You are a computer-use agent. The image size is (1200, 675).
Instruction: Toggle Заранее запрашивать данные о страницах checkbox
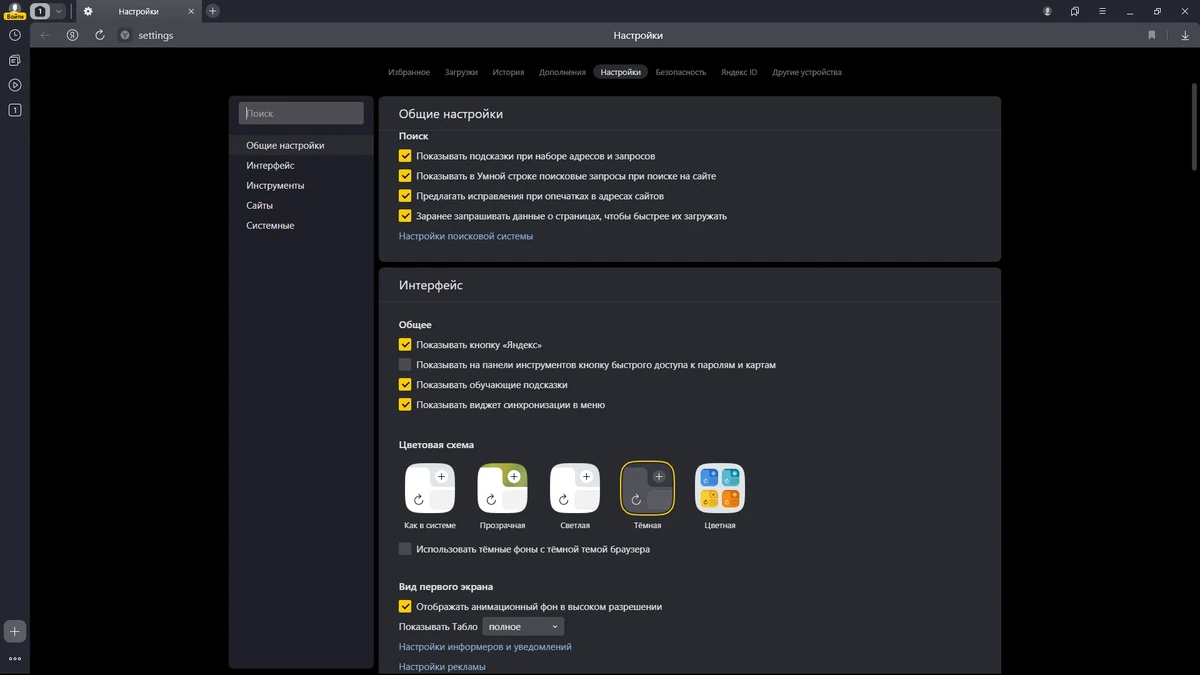tap(405, 216)
